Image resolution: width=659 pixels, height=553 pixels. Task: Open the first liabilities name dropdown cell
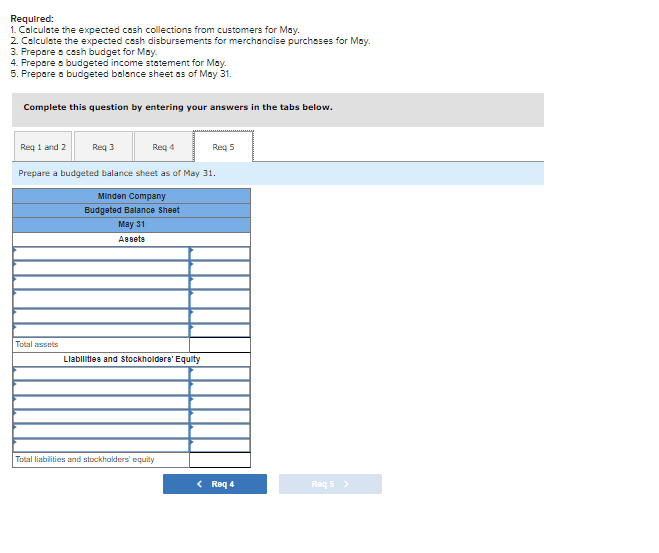(101, 374)
